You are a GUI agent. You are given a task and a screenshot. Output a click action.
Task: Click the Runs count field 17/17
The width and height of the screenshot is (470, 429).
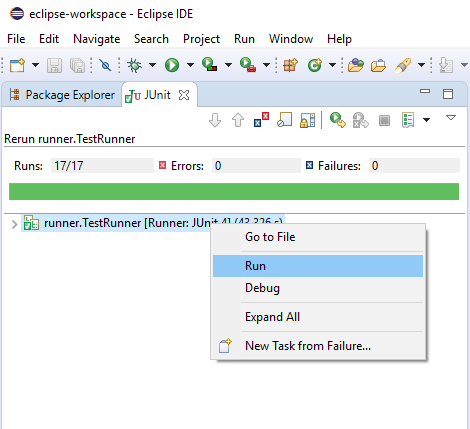point(102,166)
